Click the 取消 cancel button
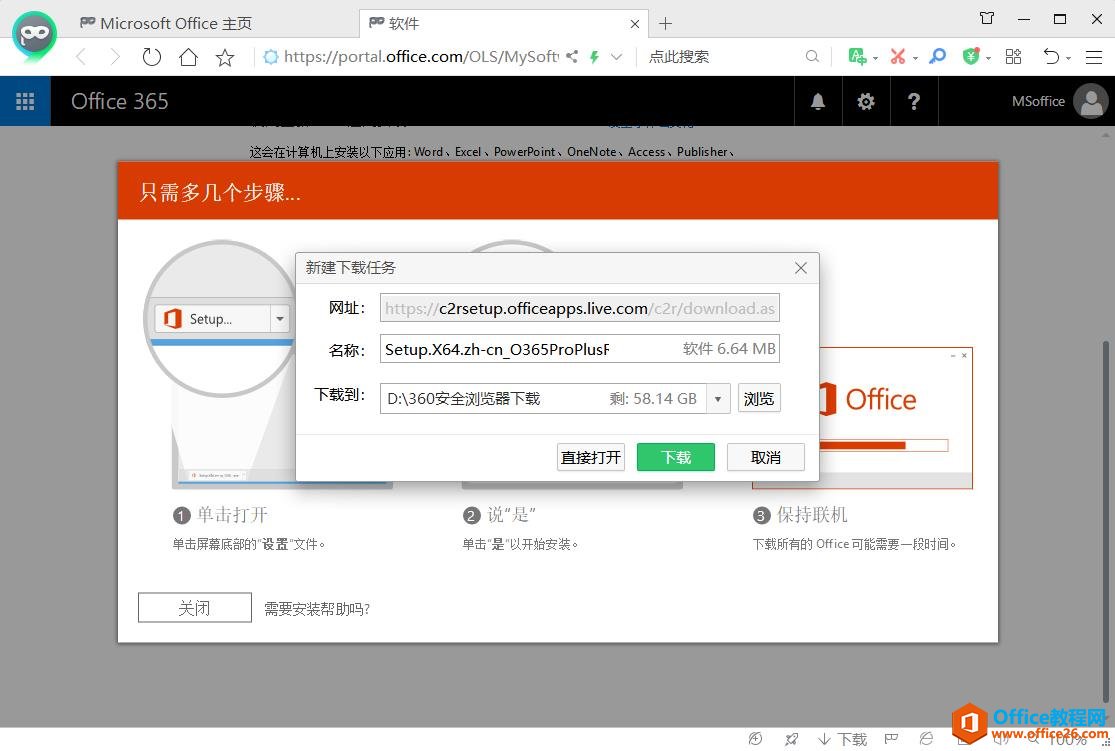The width and height of the screenshot is (1115, 751). pos(766,457)
